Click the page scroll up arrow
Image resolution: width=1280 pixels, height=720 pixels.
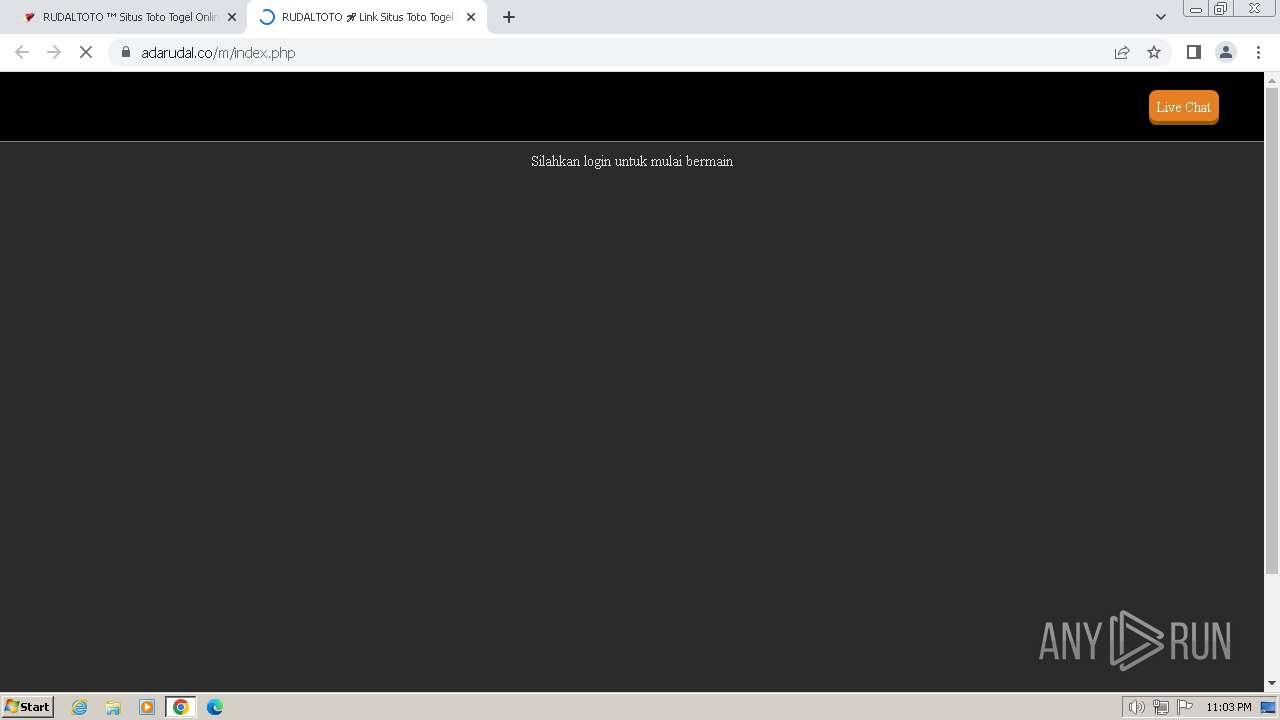(x=1272, y=80)
